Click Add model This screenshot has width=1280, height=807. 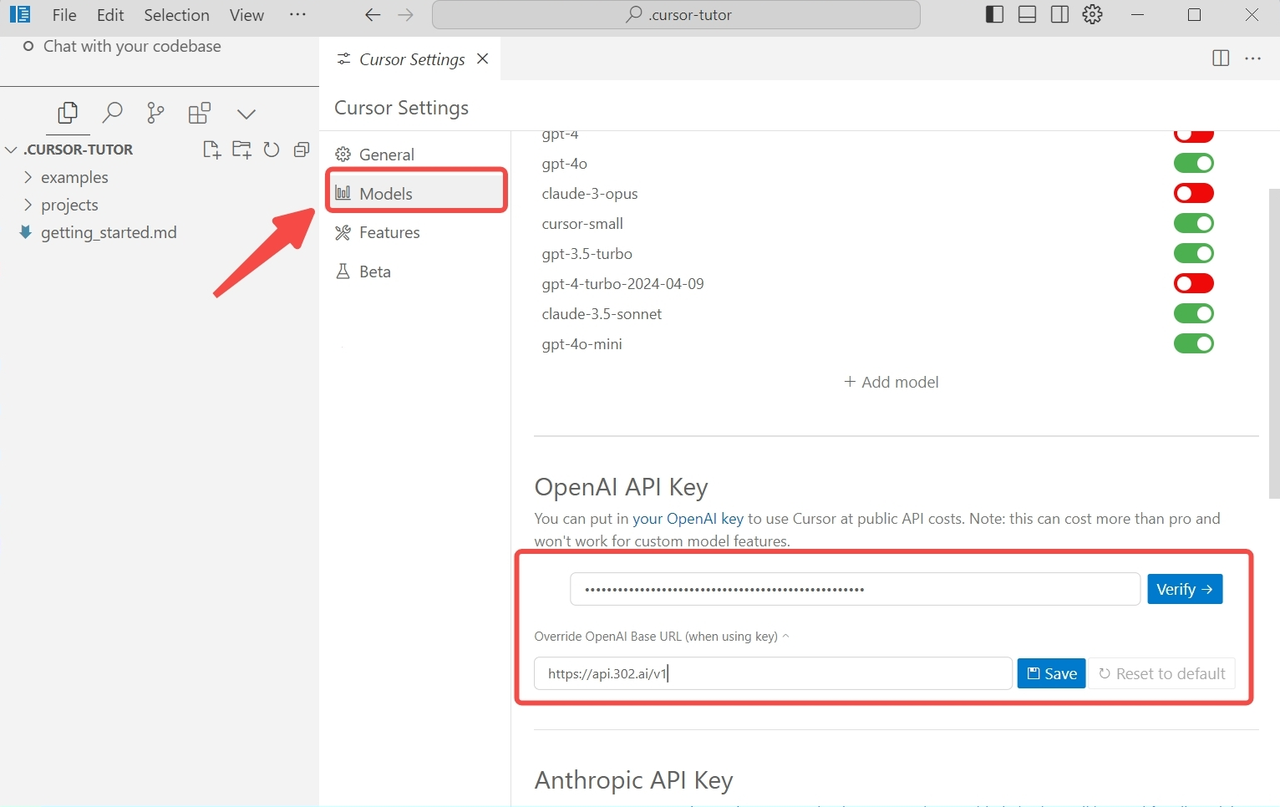tap(891, 382)
